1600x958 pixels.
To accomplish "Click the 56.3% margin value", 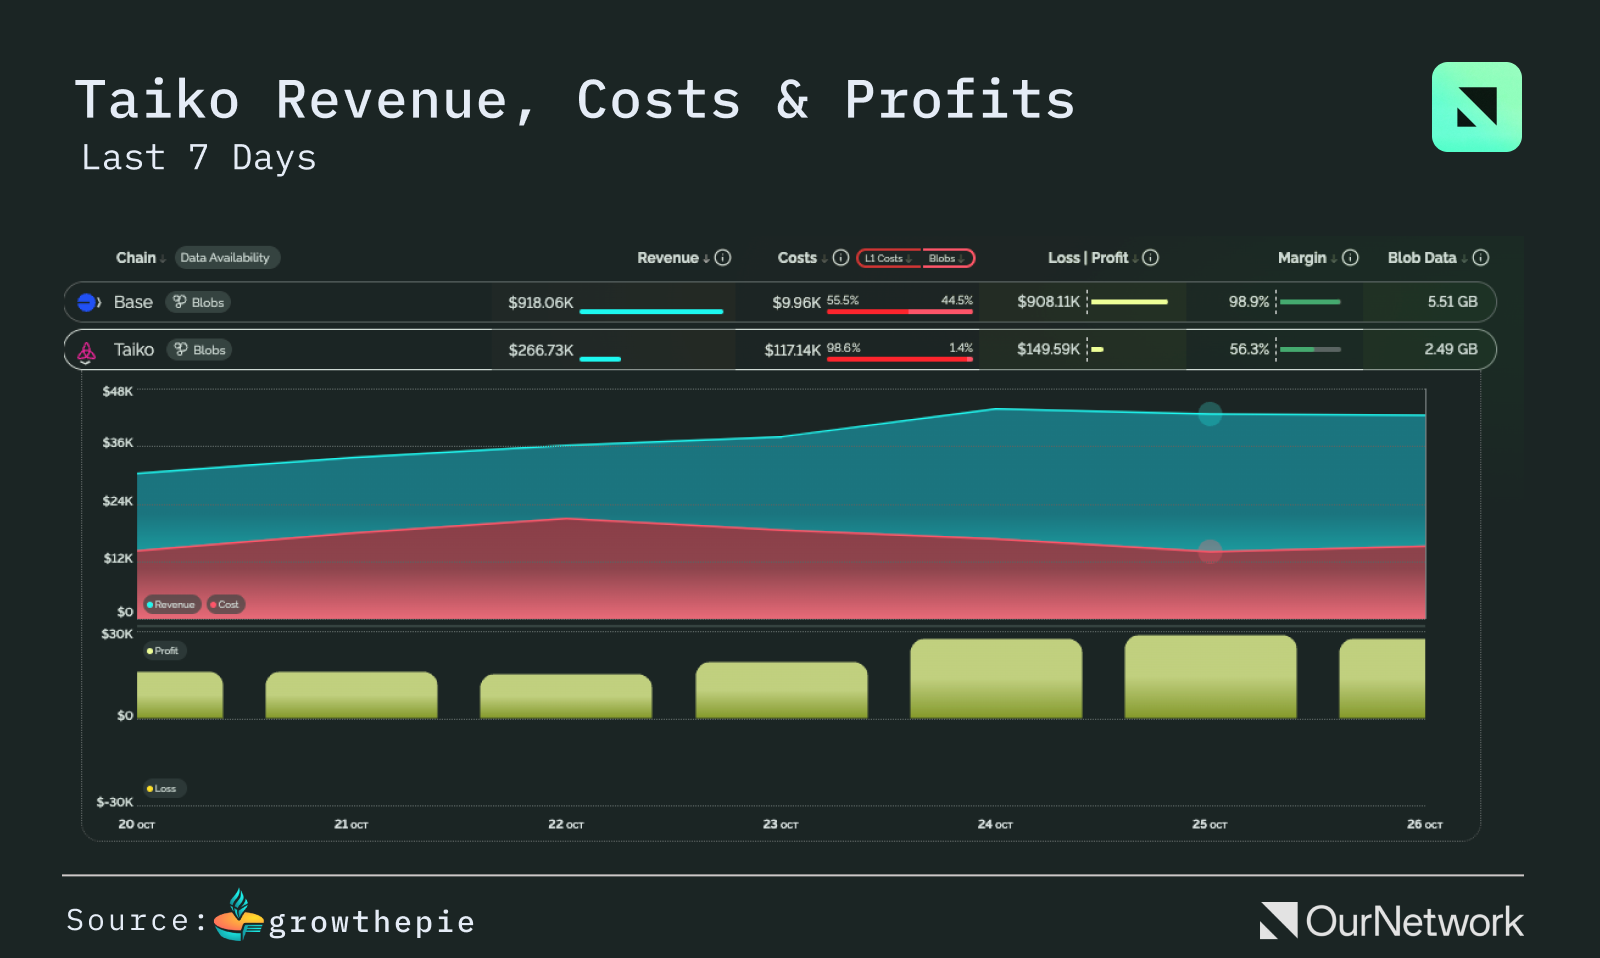I will pyautogui.click(x=1249, y=349).
